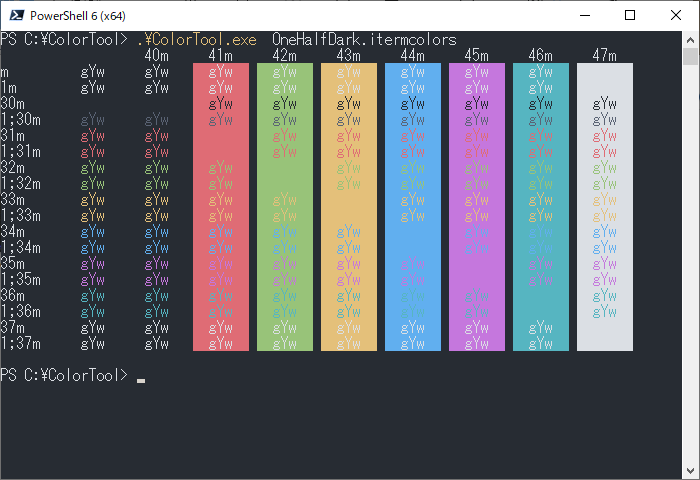Viewport: 700px width, 480px height.
Task: Minimize the PowerShell 6 window
Action: (585, 16)
